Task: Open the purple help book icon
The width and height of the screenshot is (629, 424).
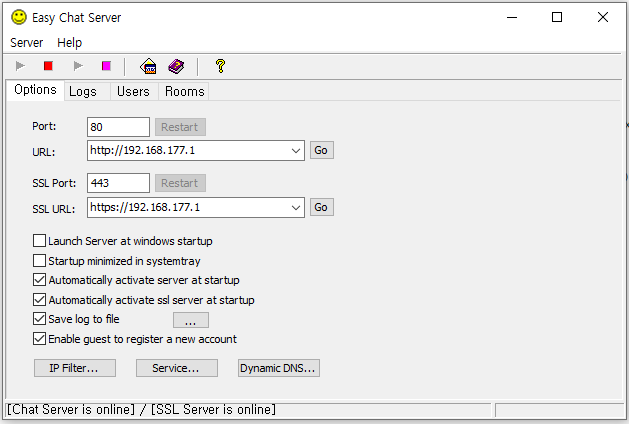Action: (x=176, y=66)
